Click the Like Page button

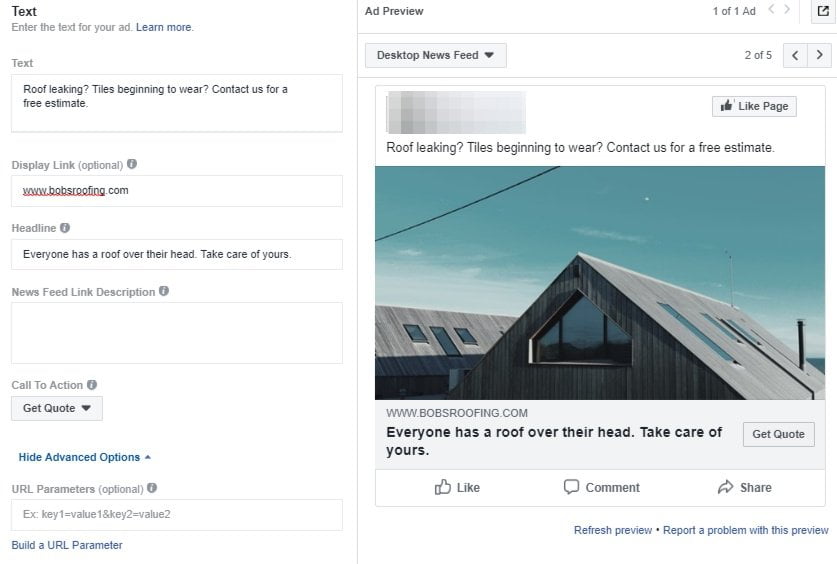(754, 106)
